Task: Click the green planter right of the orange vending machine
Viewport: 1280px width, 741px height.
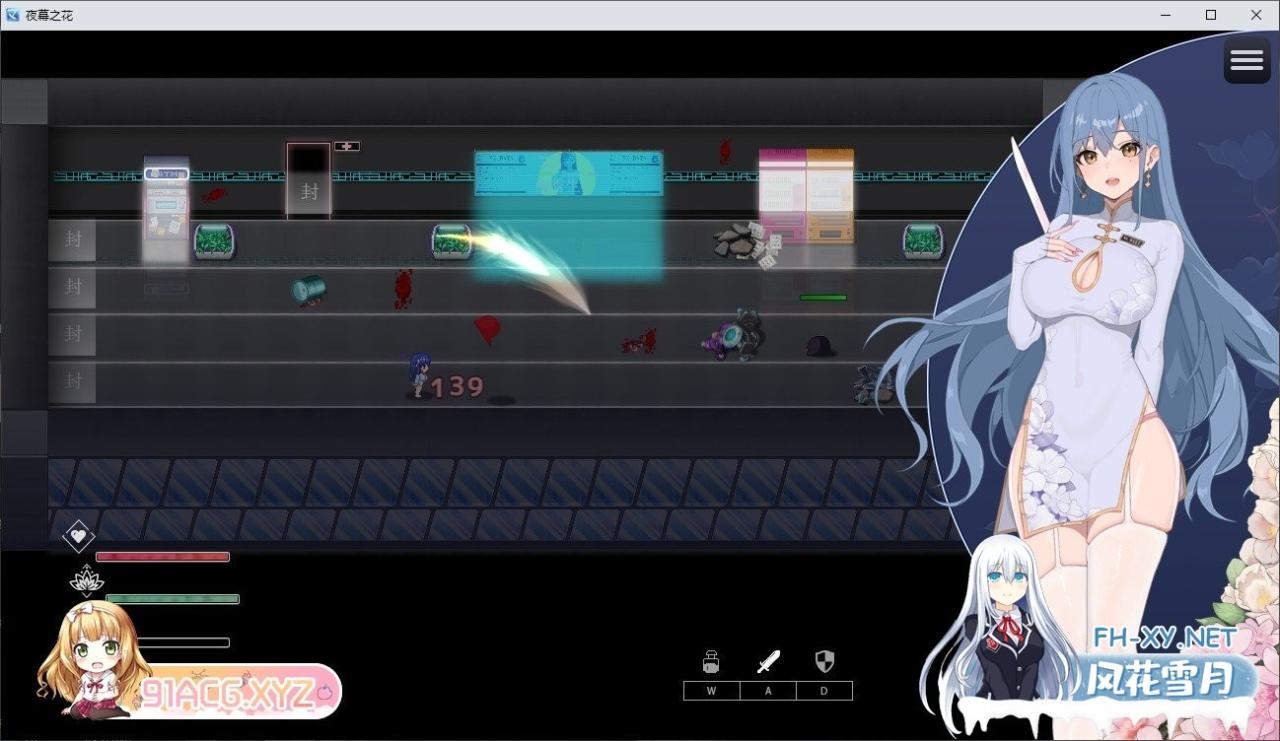Action: (x=923, y=242)
